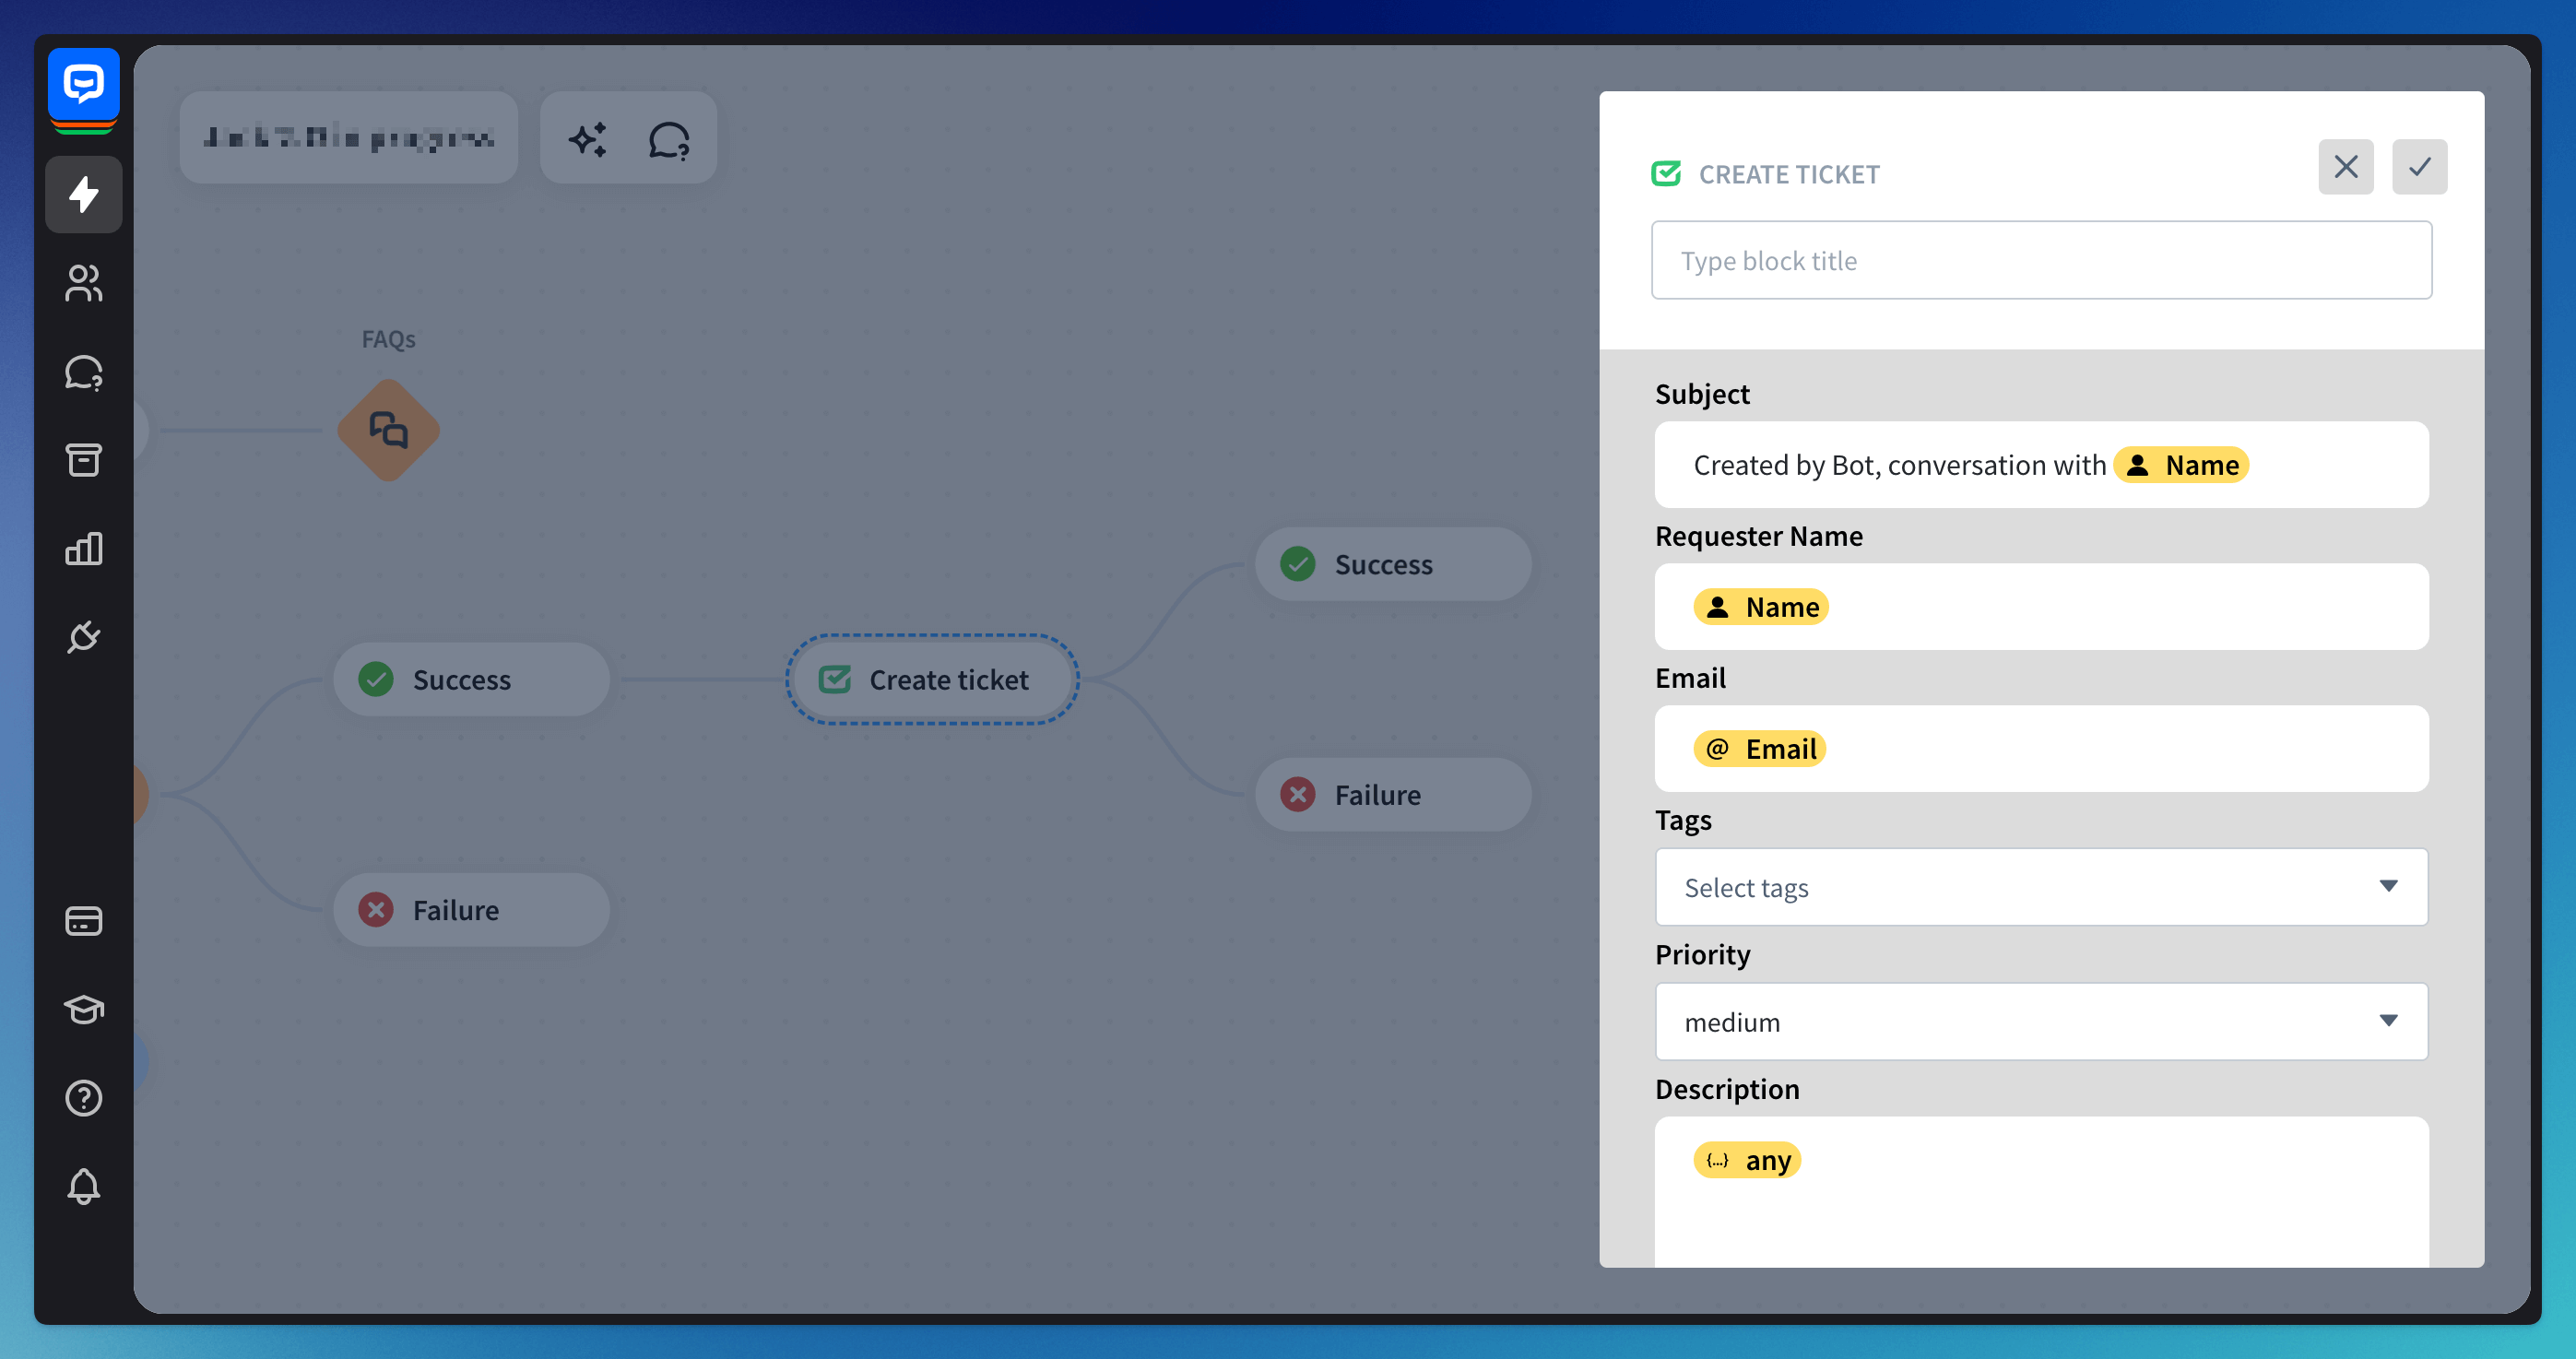Image resolution: width=2576 pixels, height=1359 pixels.
Task: Open the notifications bell icon
Action: pyautogui.click(x=84, y=1186)
